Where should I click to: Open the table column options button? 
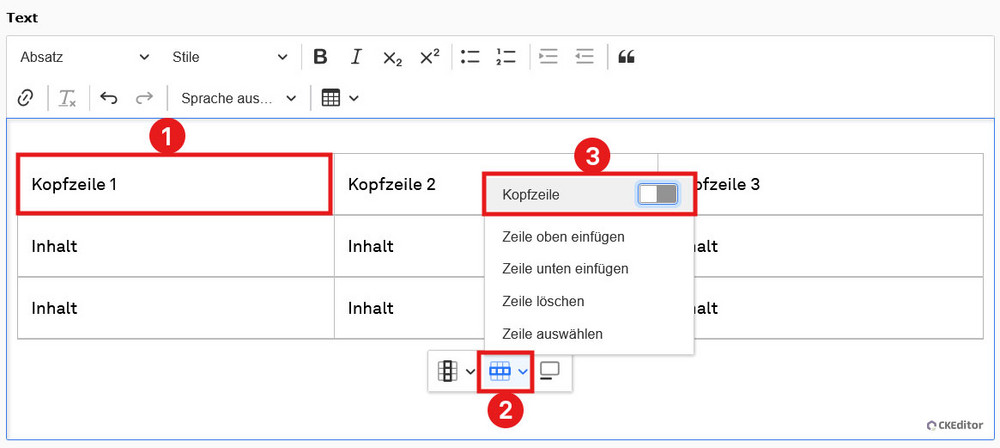[455, 371]
